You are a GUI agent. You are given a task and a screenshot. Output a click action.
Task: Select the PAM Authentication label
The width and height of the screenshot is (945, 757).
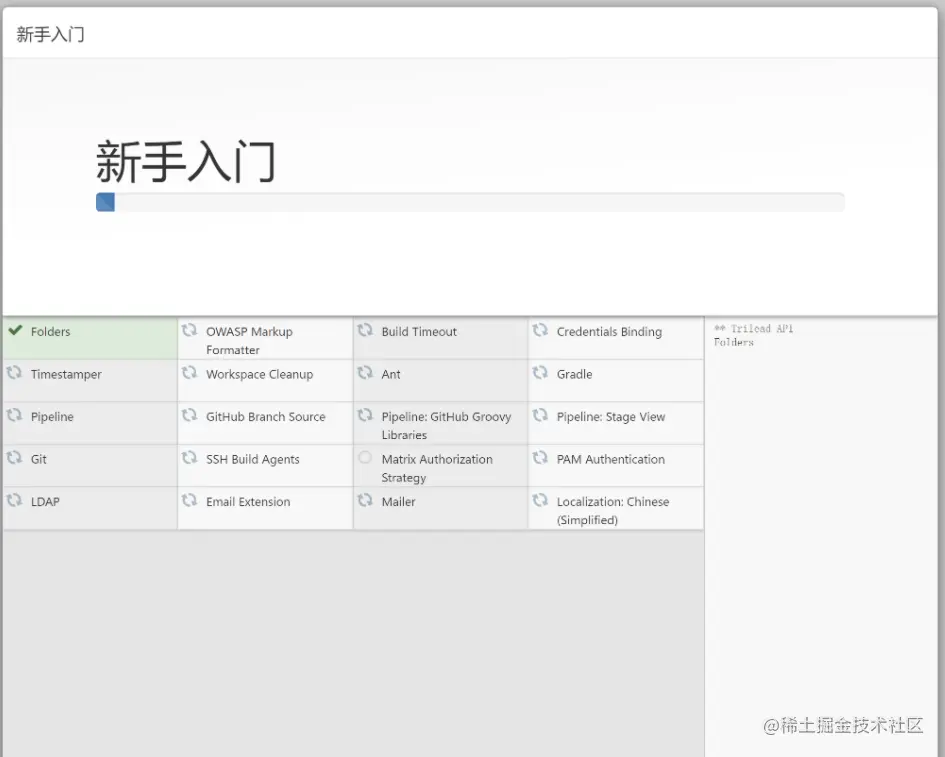pos(611,459)
